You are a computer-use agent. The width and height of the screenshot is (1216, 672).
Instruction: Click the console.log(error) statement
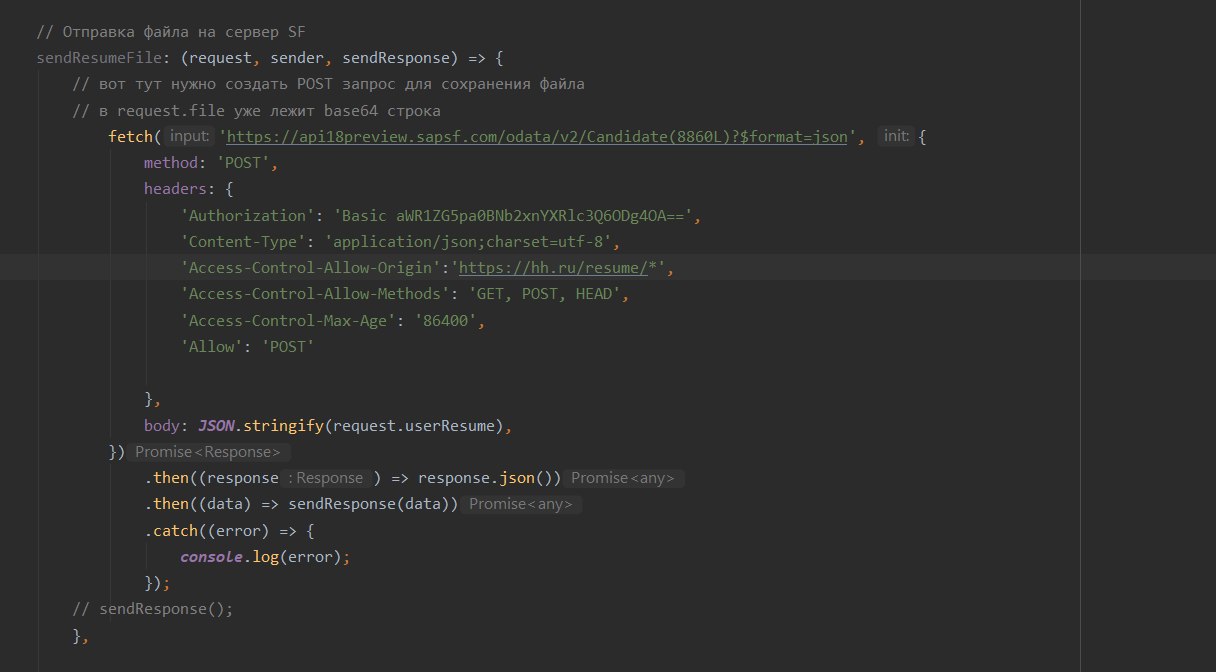264,556
